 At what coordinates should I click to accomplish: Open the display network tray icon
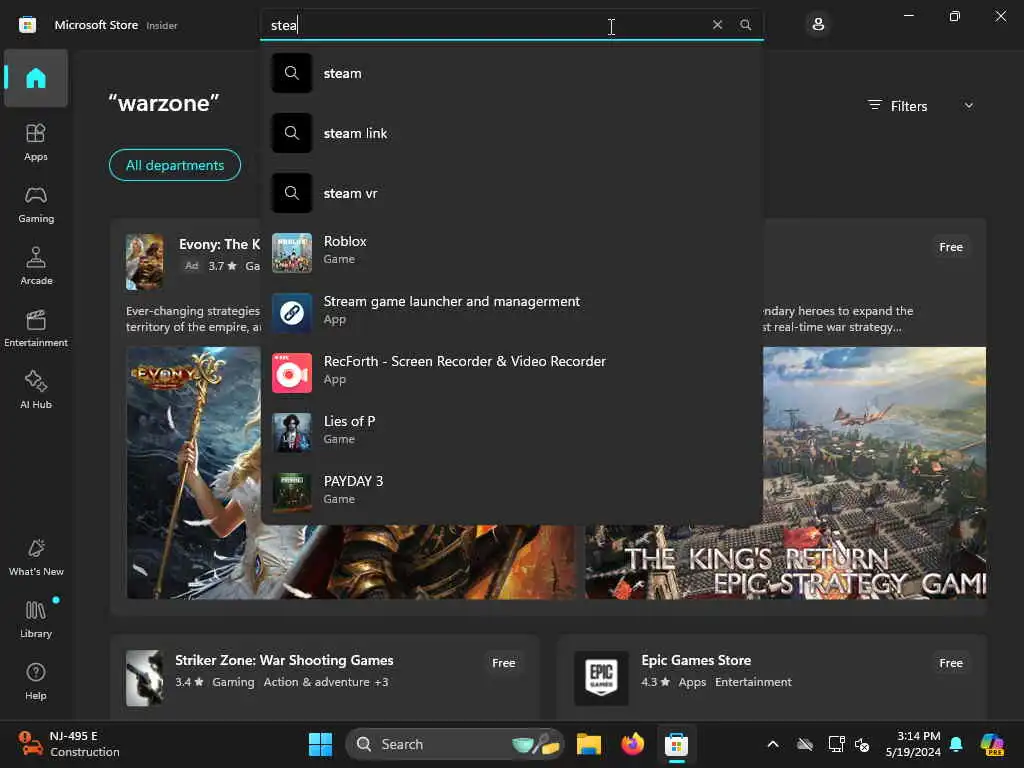(x=835, y=744)
